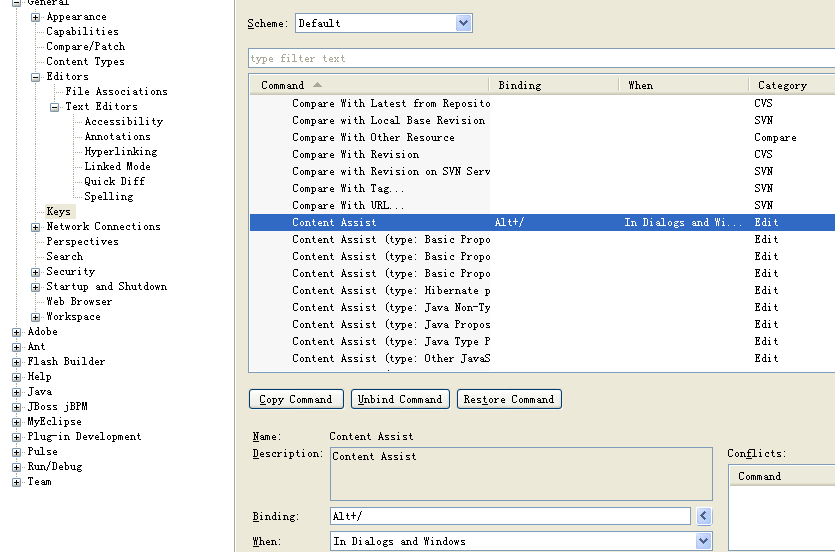Sort by the Command column header
The image size is (835, 552).
[370, 85]
